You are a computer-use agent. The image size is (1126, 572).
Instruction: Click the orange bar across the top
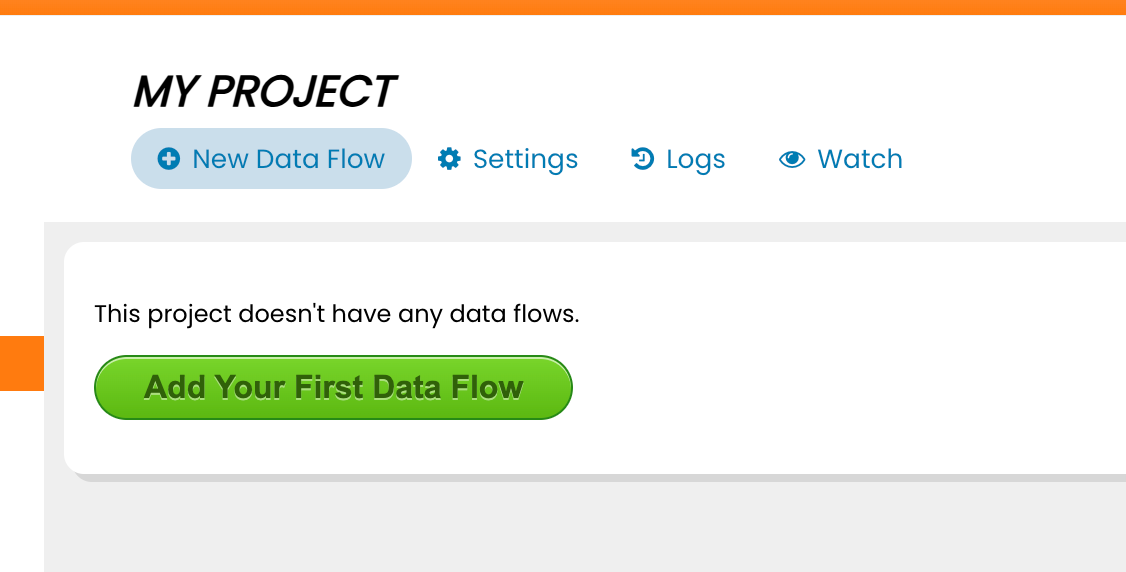[x=563, y=7]
